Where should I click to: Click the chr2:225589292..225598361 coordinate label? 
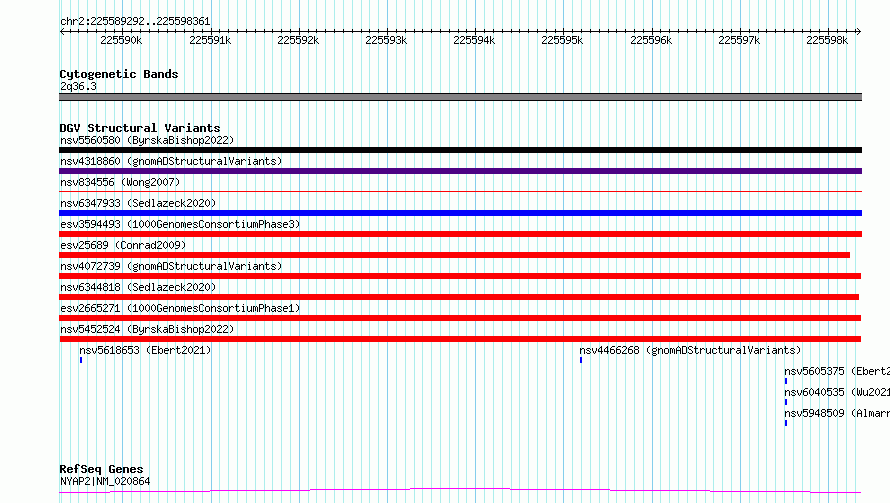click(135, 21)
